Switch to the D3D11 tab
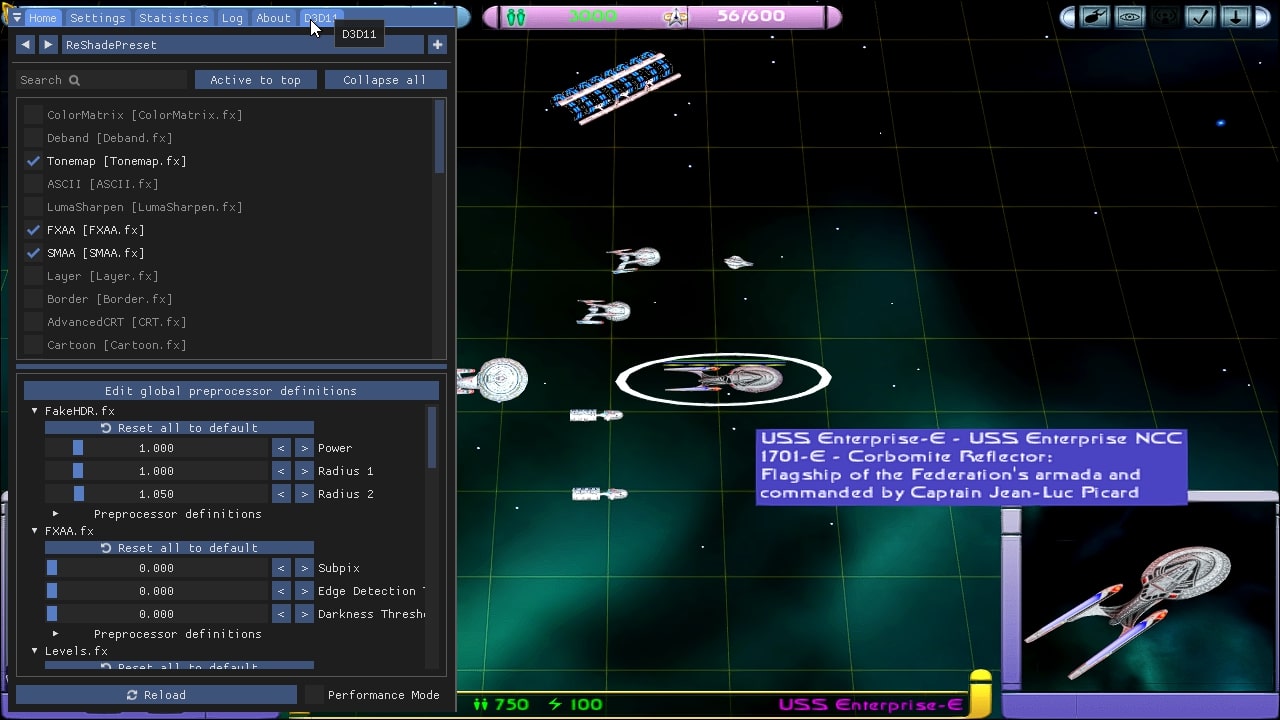This screenshot has height=720, width=1280. pos(320,18)
